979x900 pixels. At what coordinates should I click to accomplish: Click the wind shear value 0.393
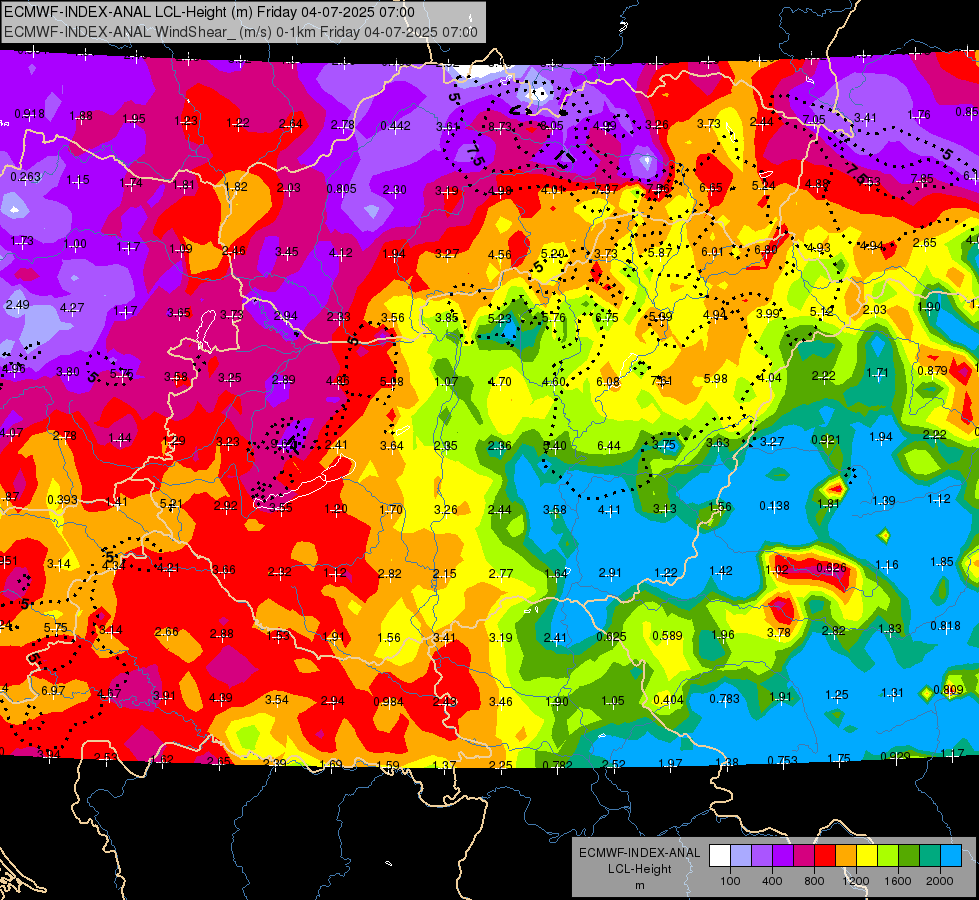[x=62, y=500]
